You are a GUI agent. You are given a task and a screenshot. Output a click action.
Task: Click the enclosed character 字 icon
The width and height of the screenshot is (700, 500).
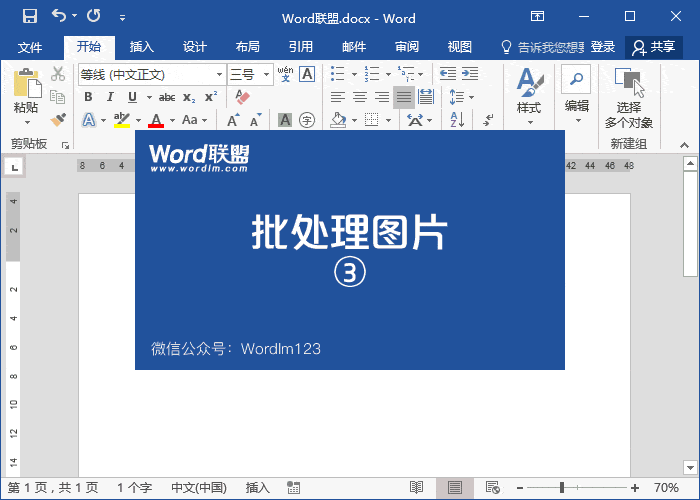pyautogui.click(x=307, y=120)
